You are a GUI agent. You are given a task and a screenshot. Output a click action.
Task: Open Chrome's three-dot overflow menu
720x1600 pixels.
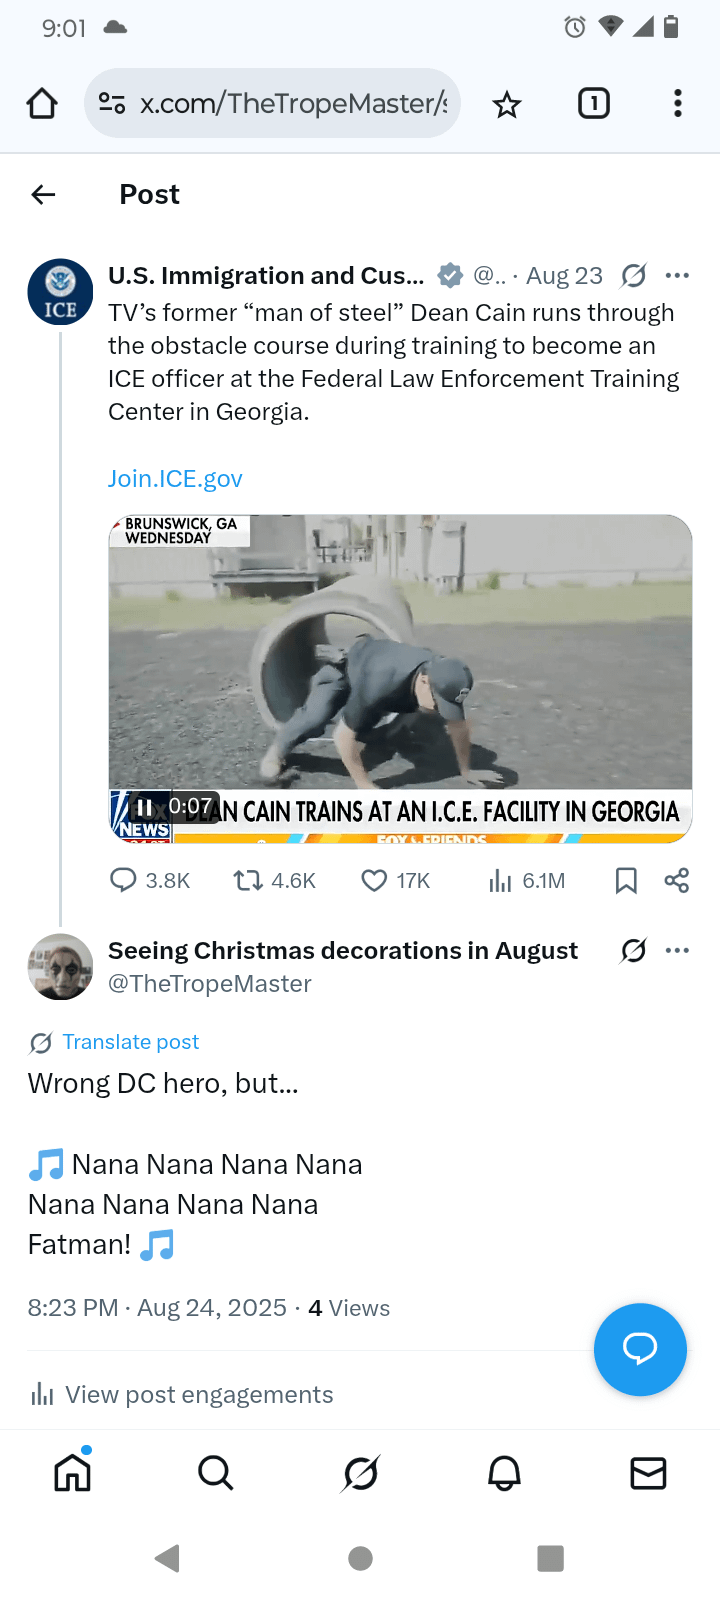[678, 104]
